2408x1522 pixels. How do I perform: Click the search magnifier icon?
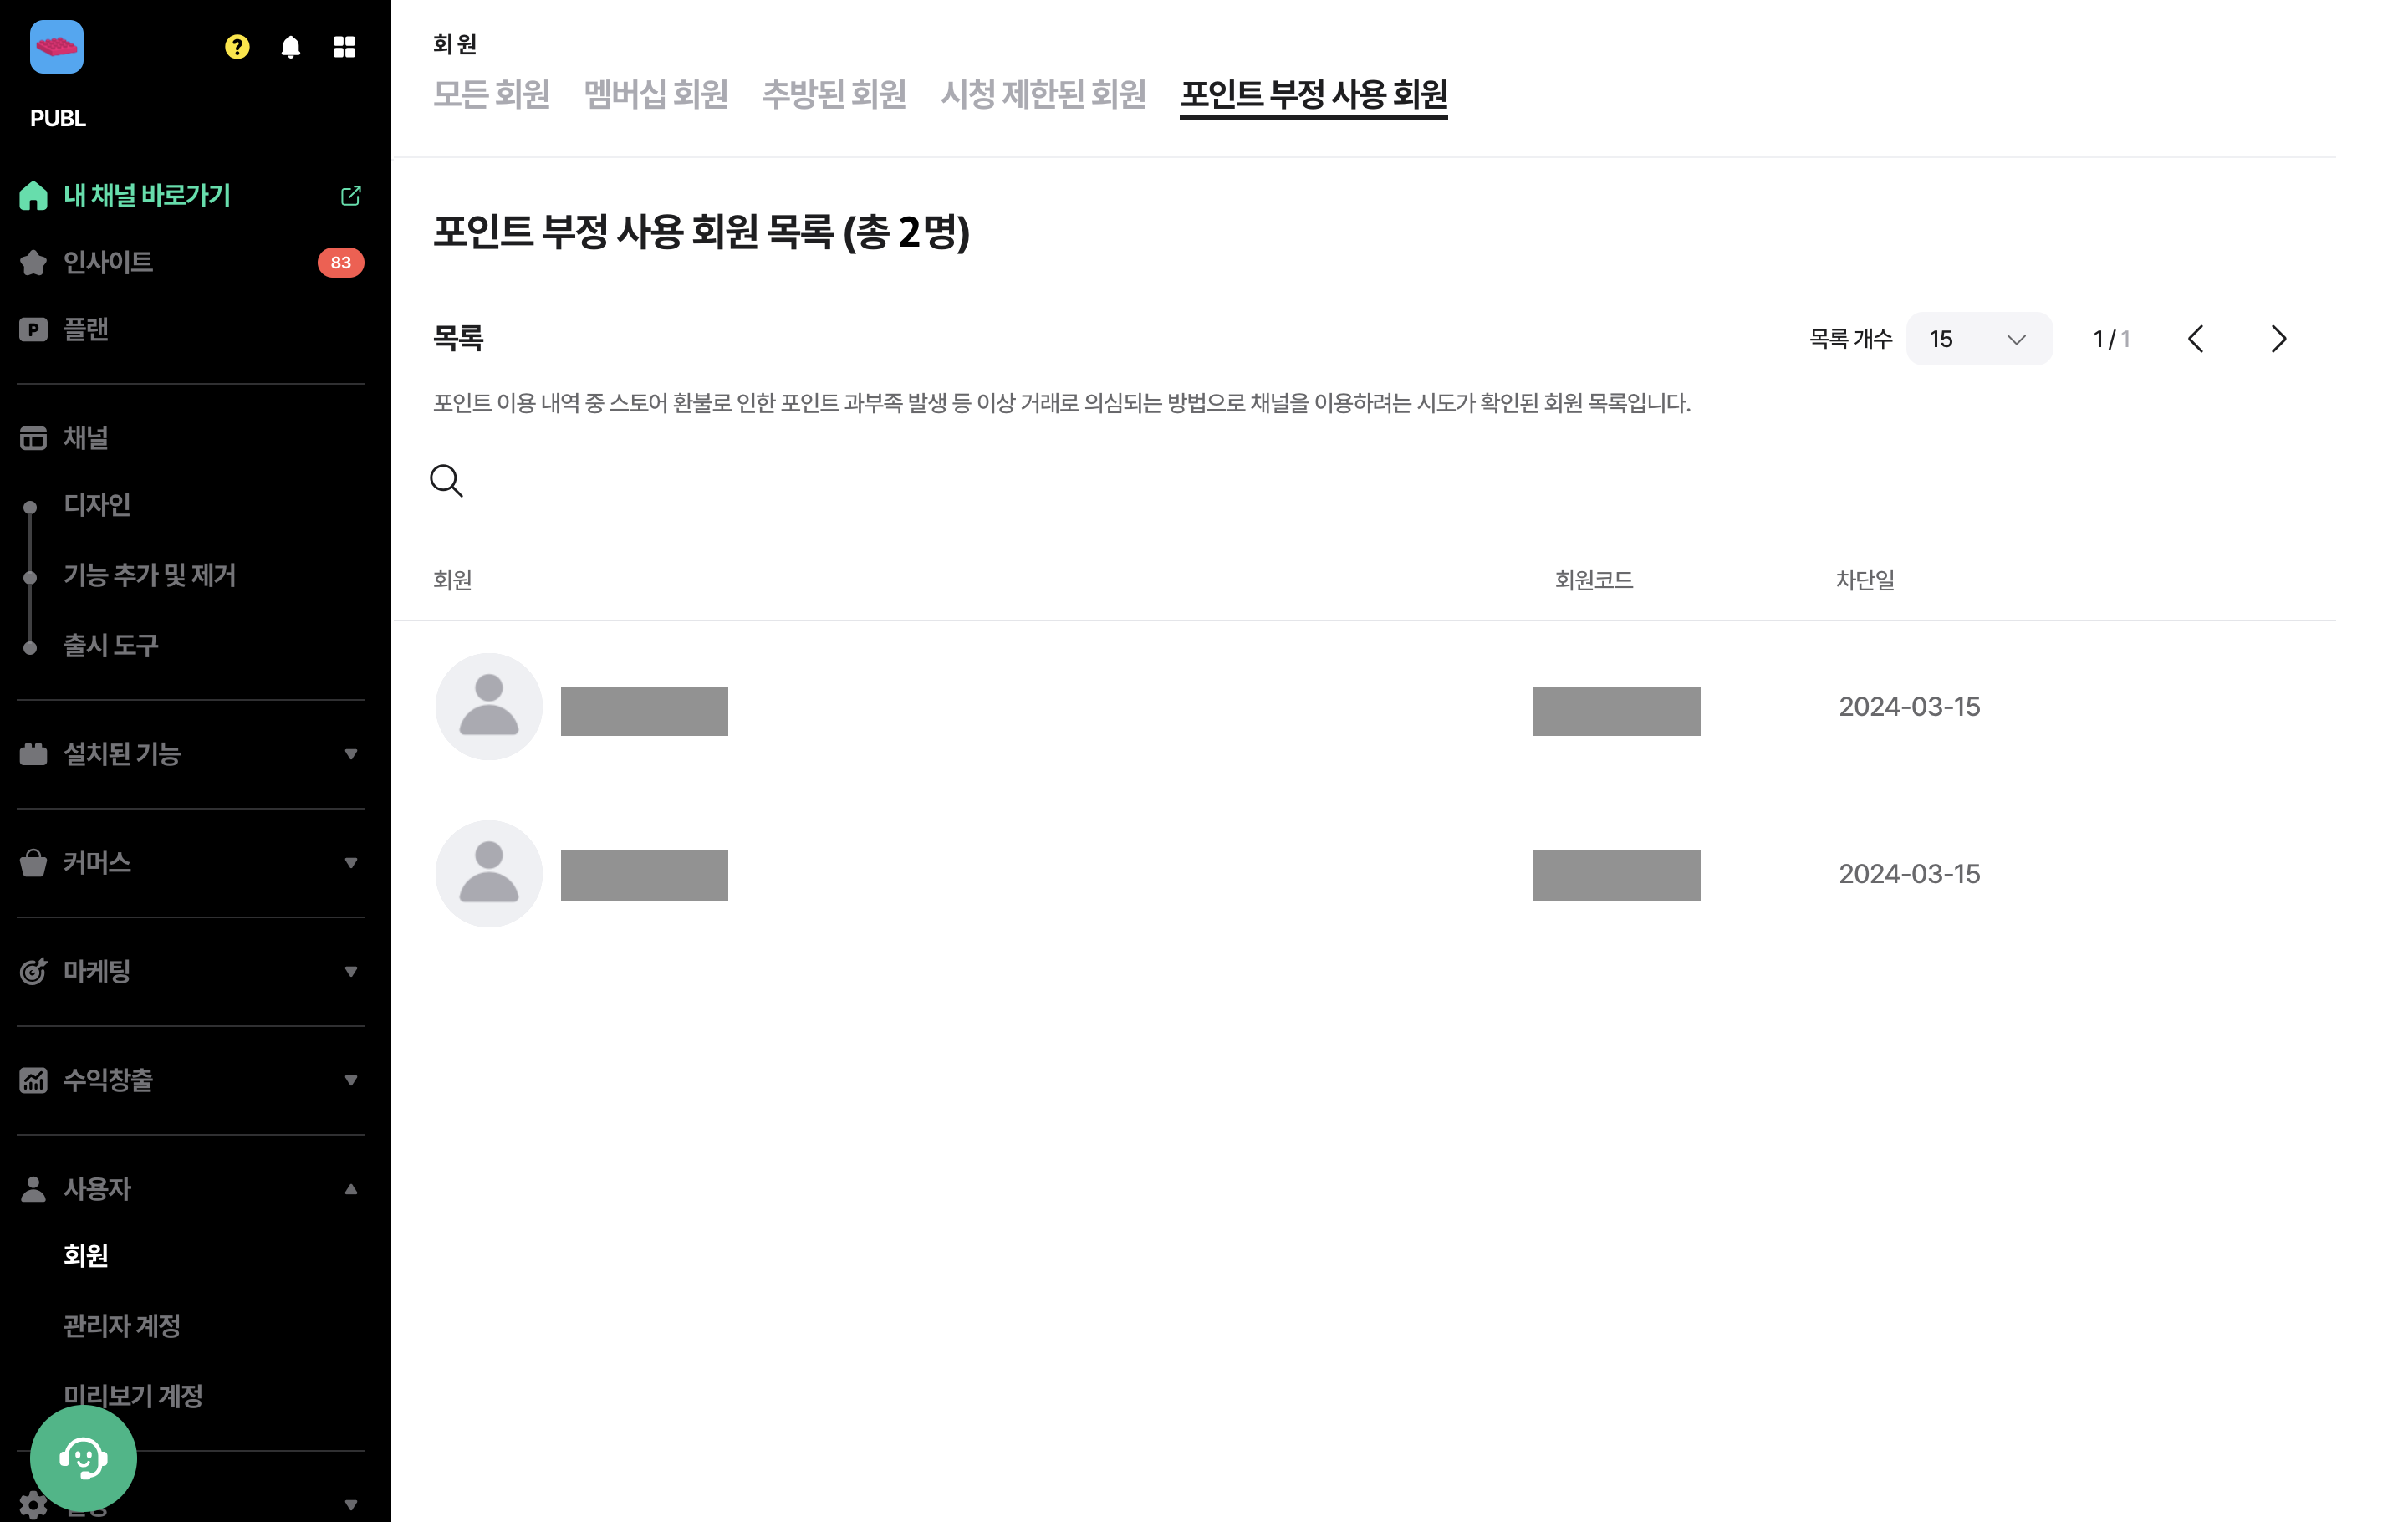[447, 481]
